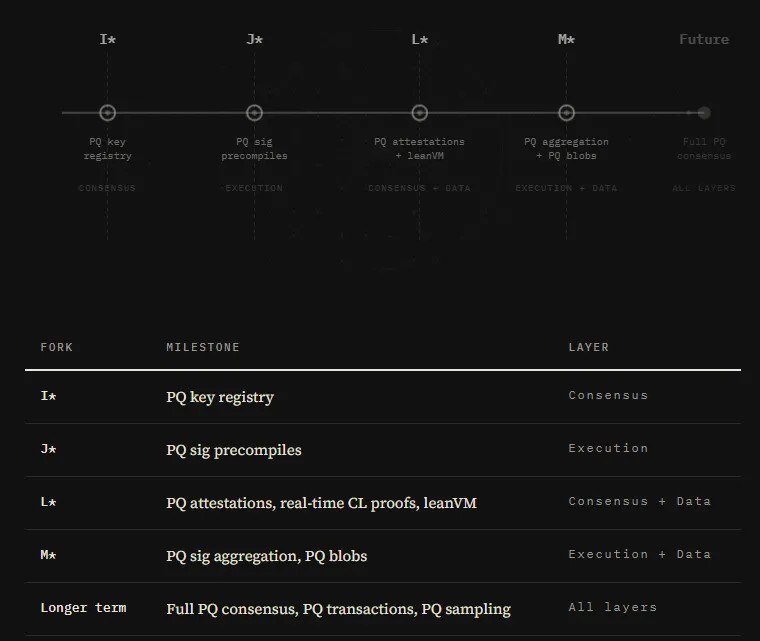Click the FORK column header
This screenshot has width=760, height=641.
coord(57,347)
